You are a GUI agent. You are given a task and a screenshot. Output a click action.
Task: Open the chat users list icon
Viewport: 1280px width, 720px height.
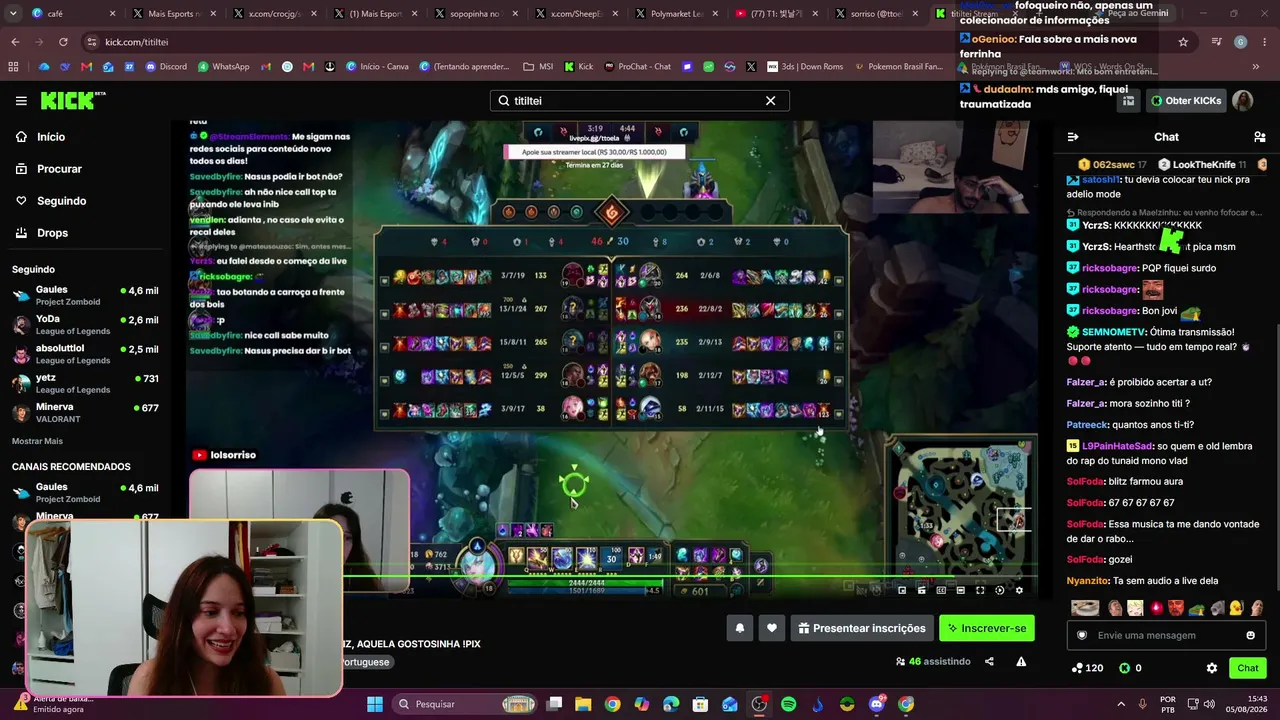point(1259,137)
